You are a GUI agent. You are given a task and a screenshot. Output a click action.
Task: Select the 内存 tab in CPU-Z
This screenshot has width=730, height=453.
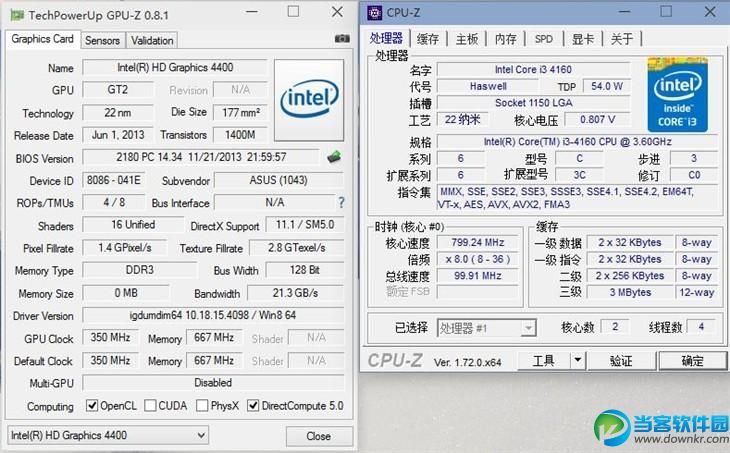[x=506, y=39]
